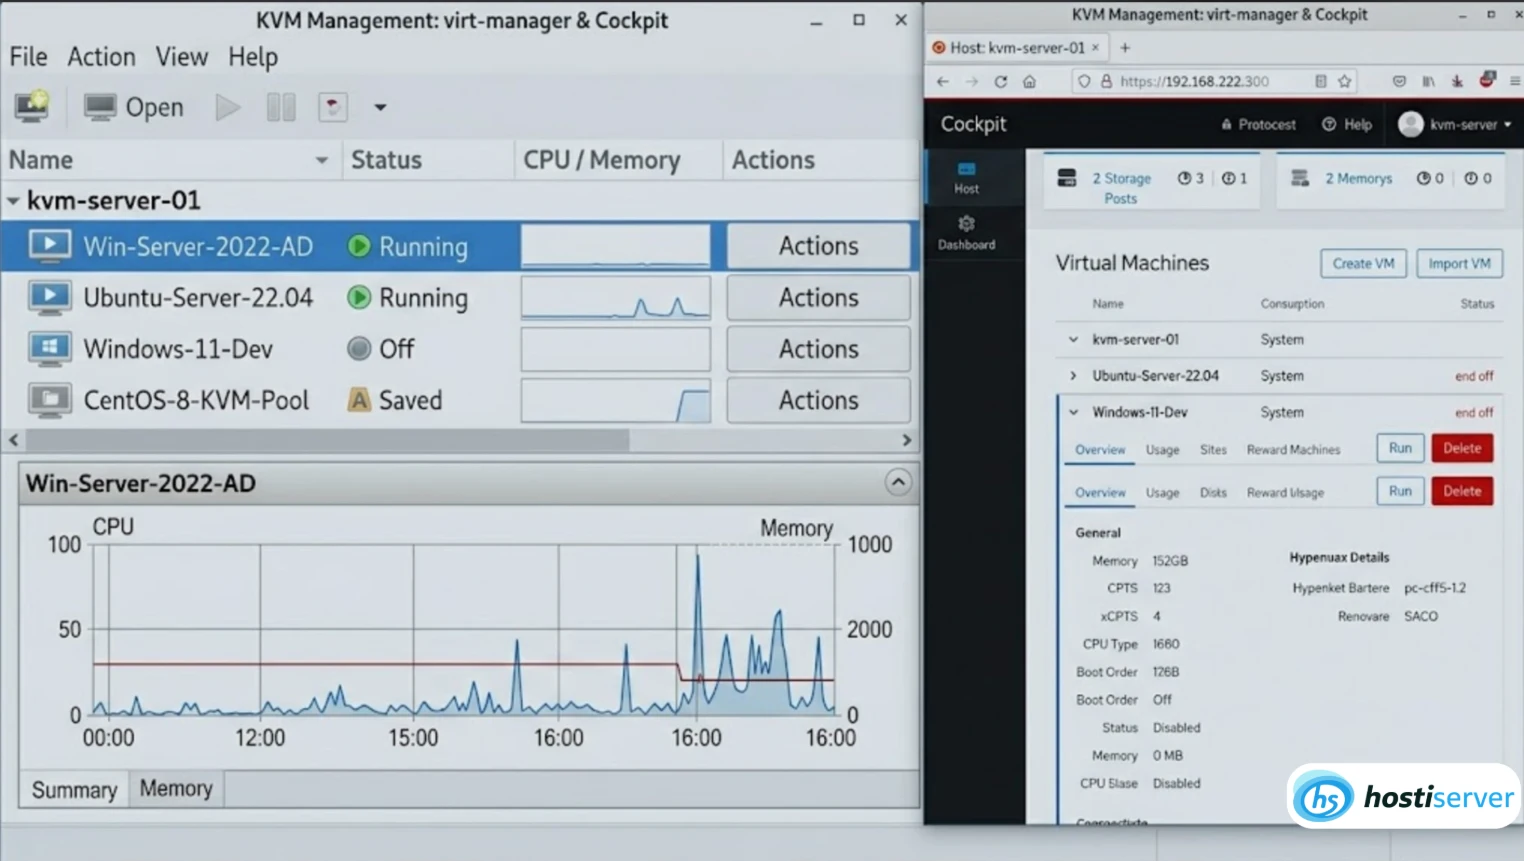
Task: Expand the Ubuntu-Server-22.04 row in Cockpit
Action: click(x=1073, y=376)
